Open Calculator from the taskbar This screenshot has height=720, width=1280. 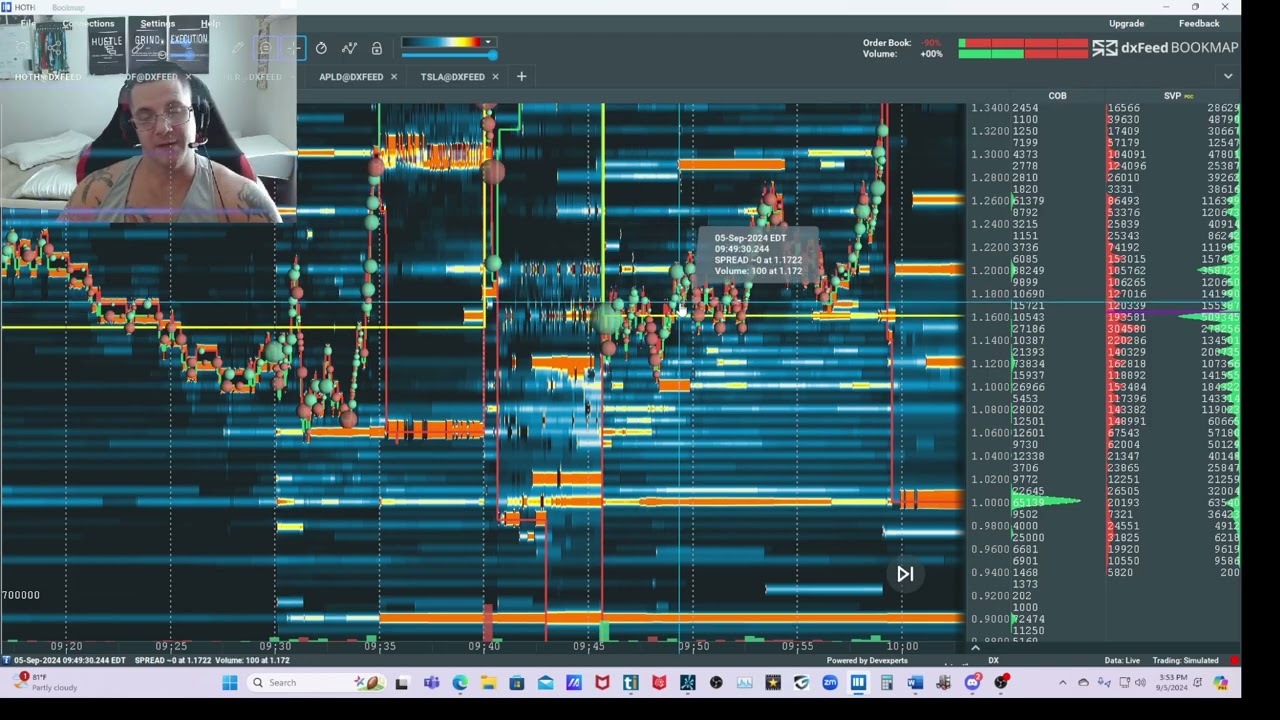(887, 683)
